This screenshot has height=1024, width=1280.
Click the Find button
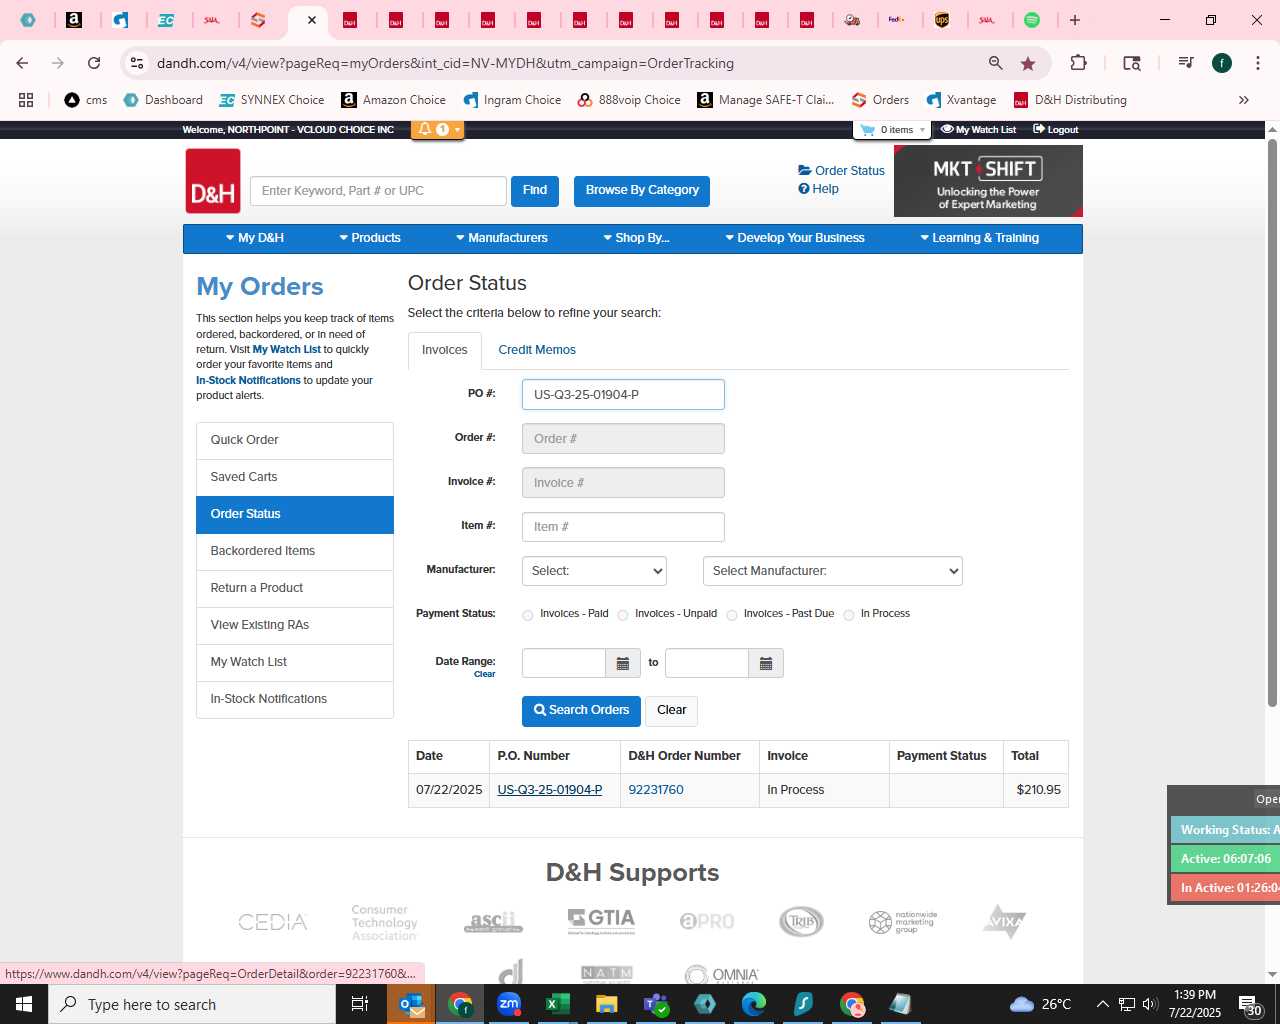tap(535, 191)
